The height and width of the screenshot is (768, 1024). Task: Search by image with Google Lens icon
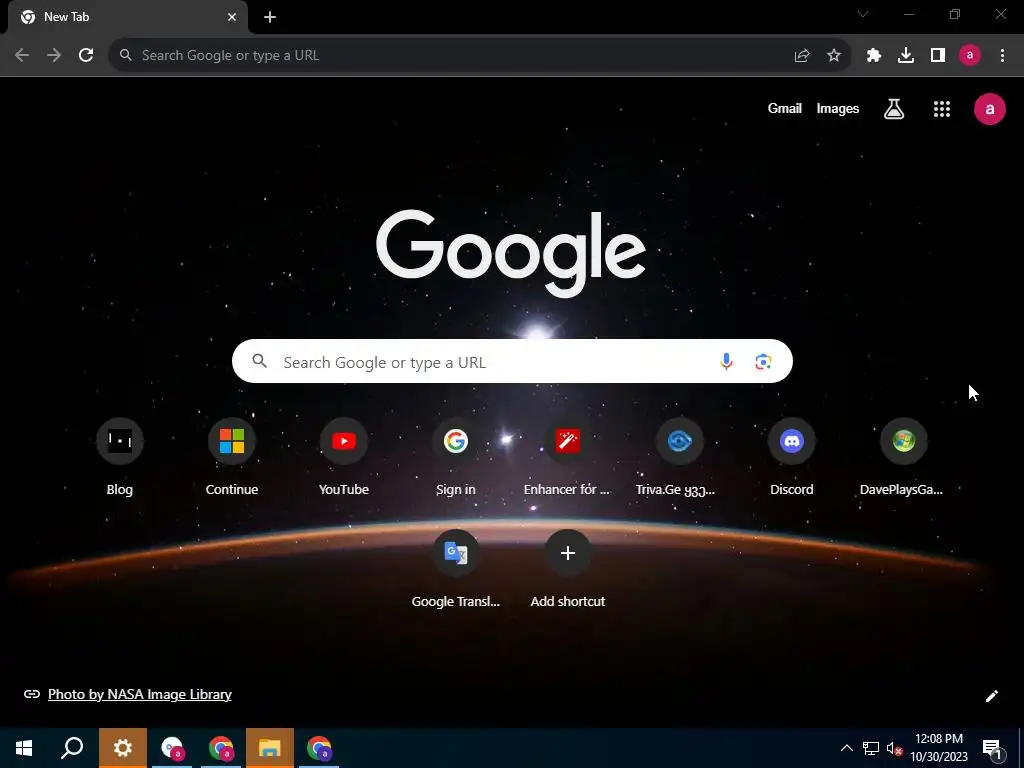(x=763, y=361)
